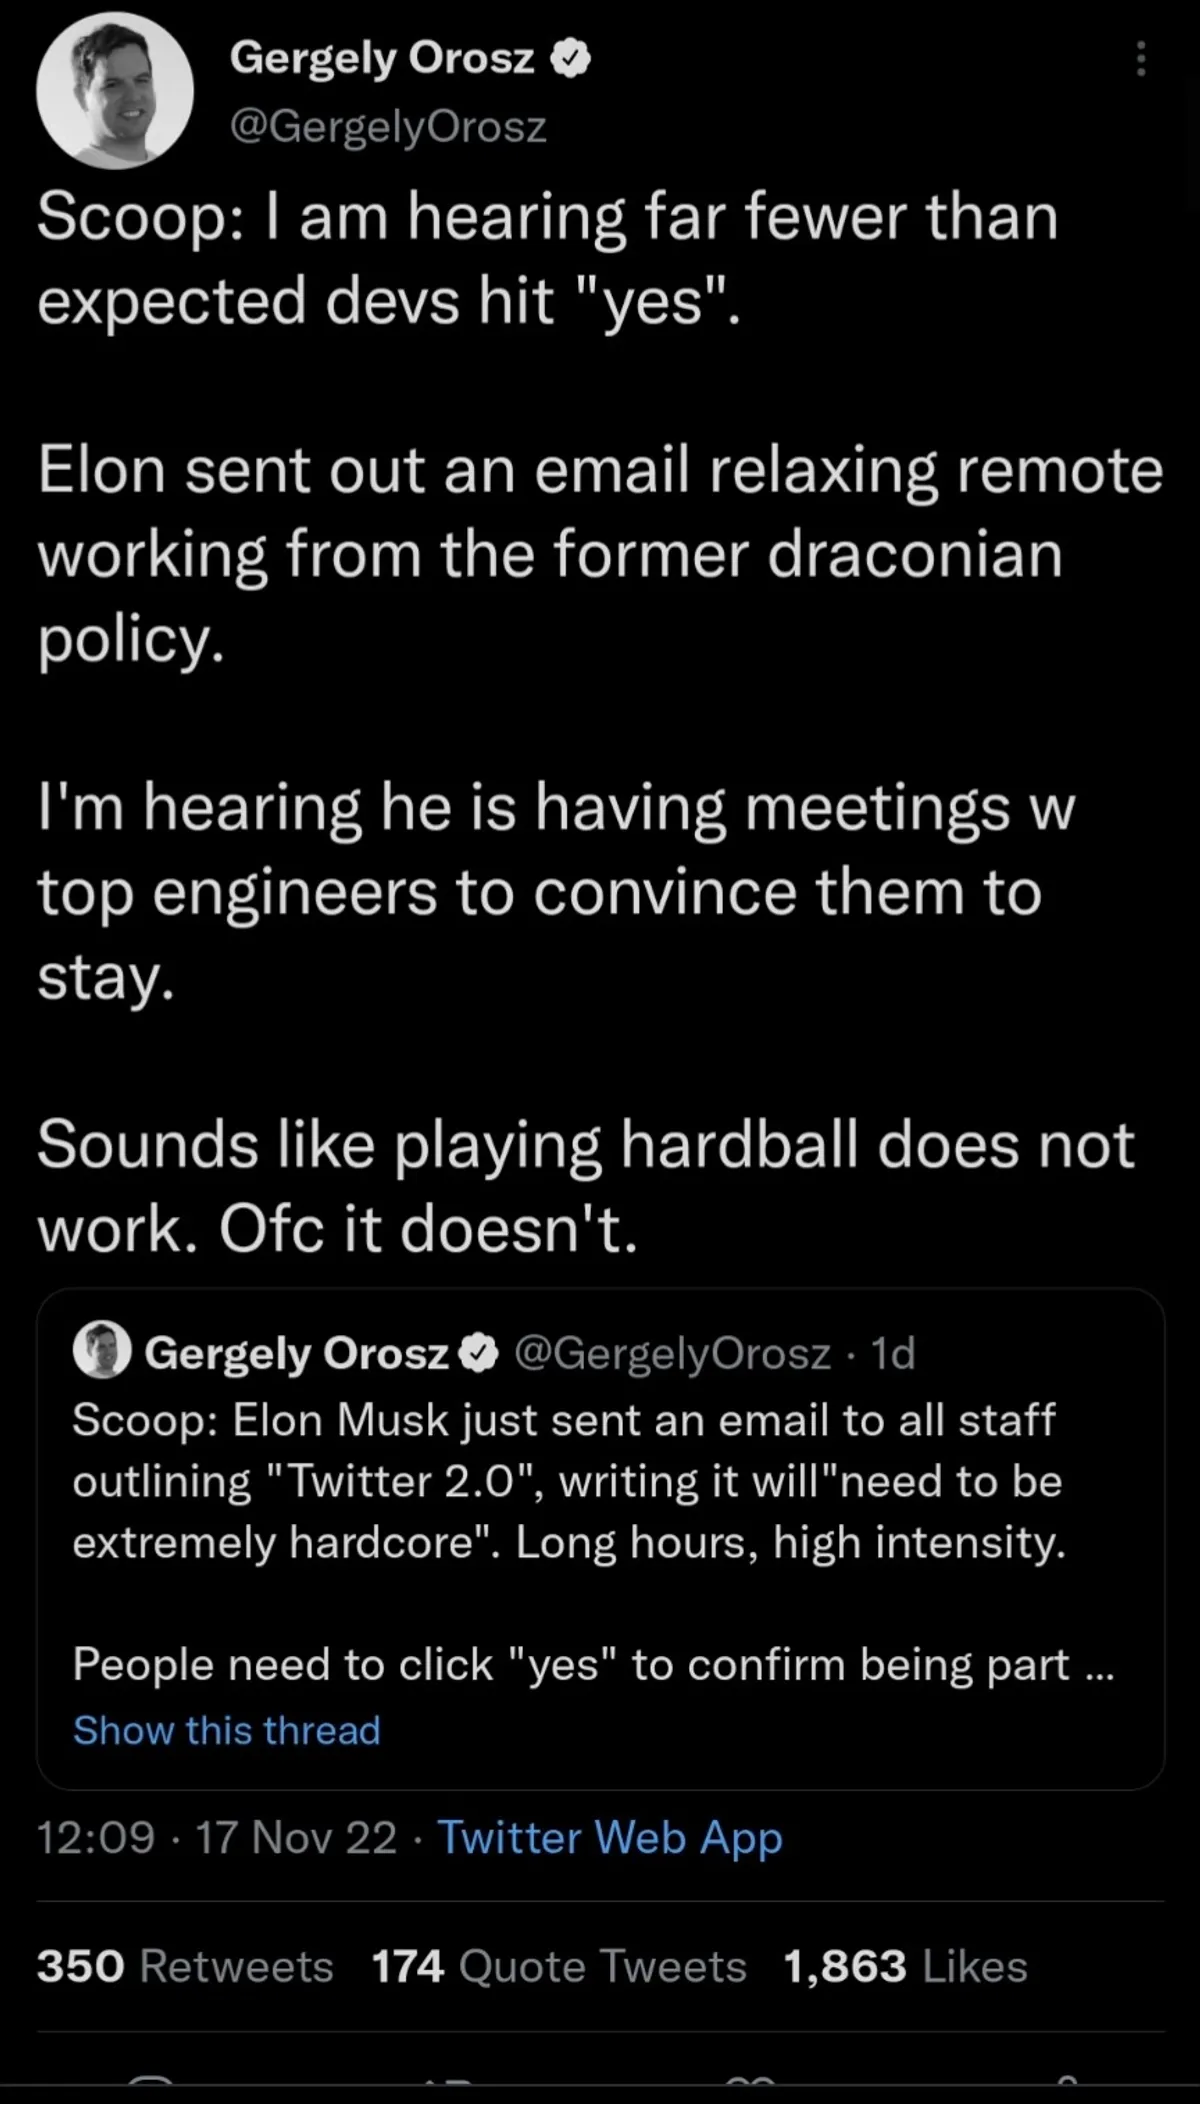Open the author name in the quoted tweet
Image resolution: width=1200 pixels, height=2104 pixels.
point(296,1353)
